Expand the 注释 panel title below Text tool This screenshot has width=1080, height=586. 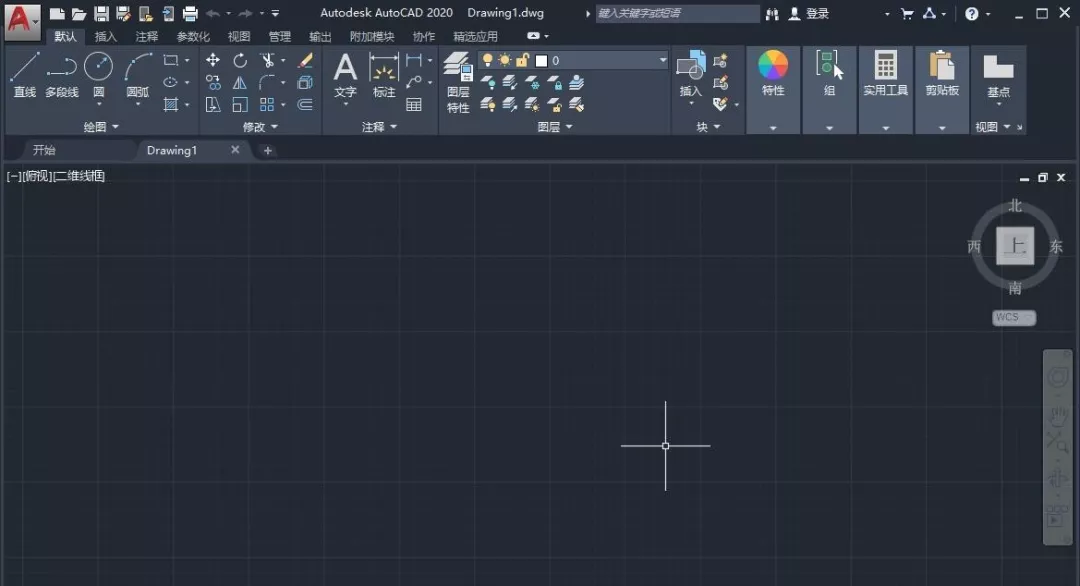[x=380, y=127]
